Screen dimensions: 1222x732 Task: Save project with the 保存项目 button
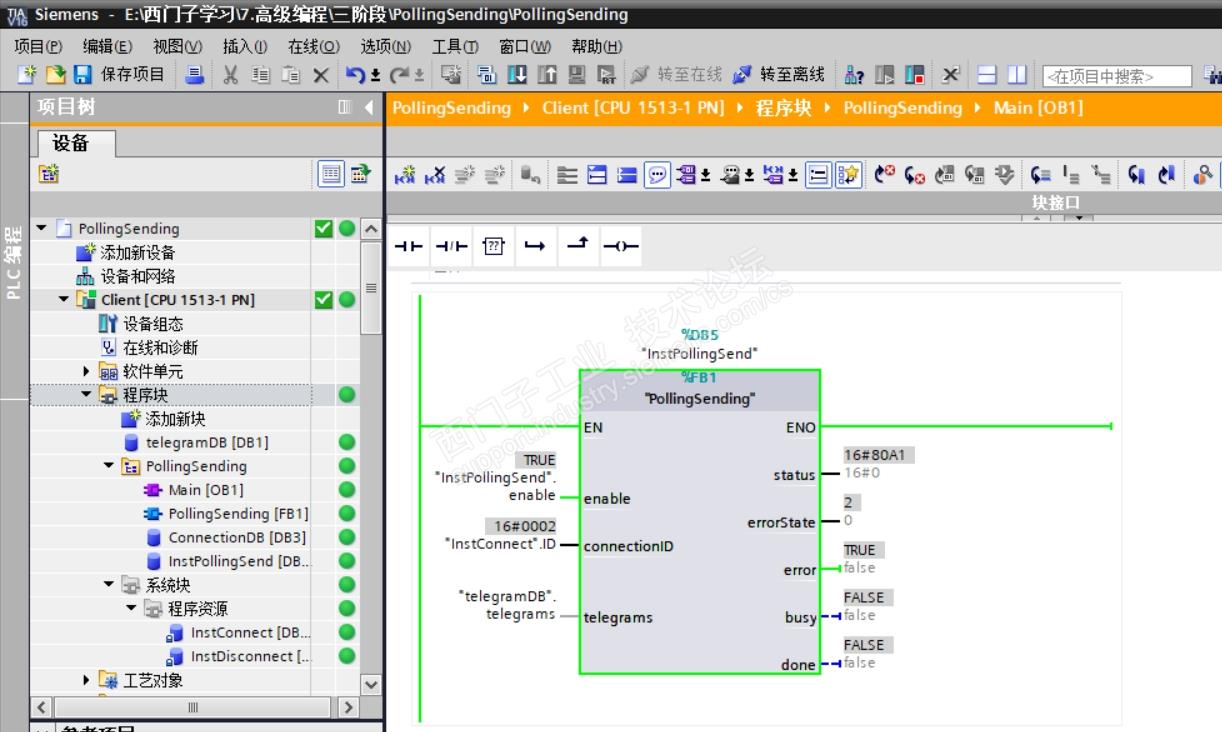click(x=118, y=74)
